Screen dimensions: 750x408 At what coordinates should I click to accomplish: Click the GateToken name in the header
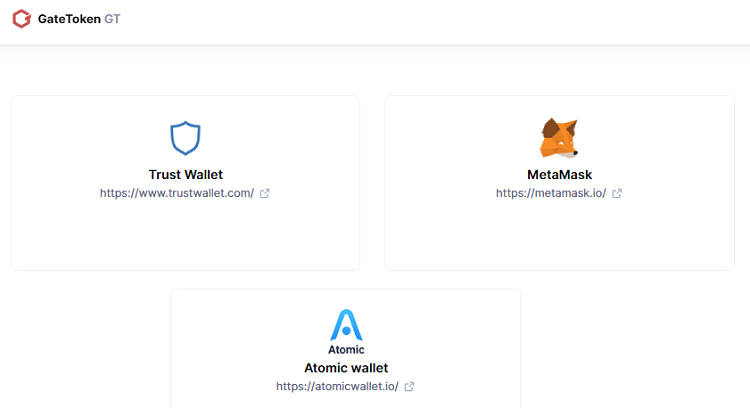(69, 19)
